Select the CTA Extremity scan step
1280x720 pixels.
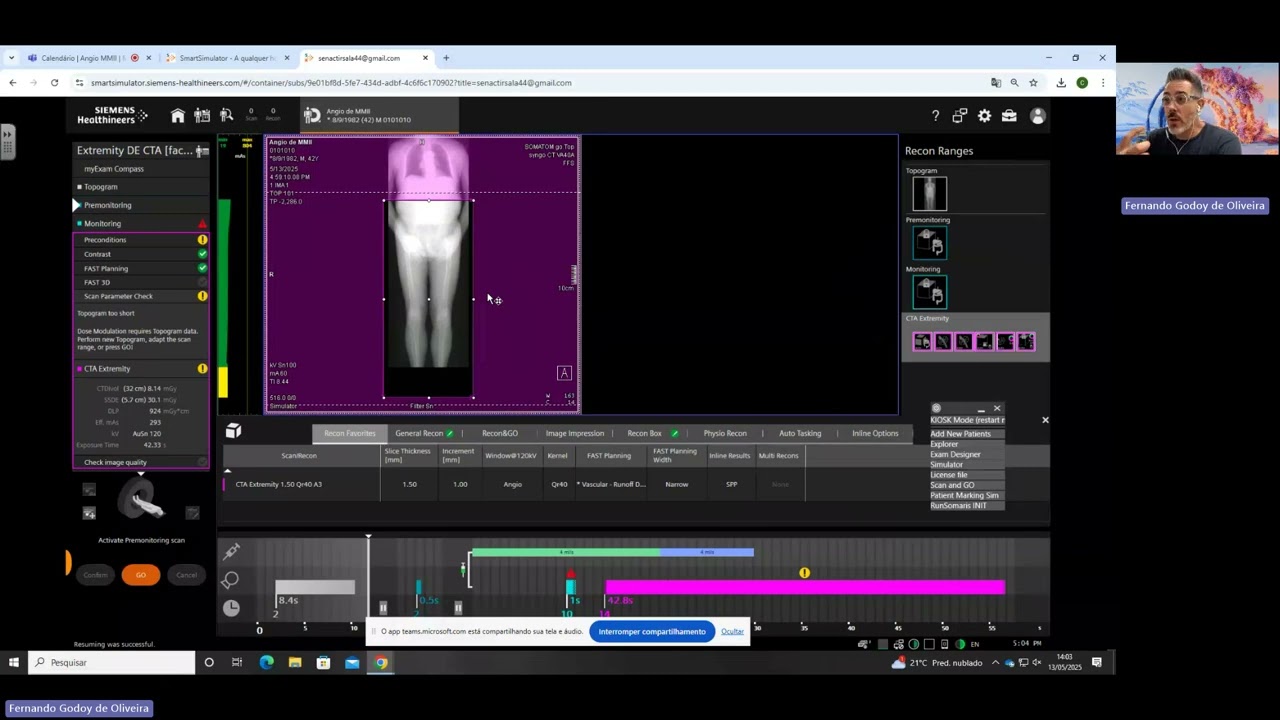141,369
